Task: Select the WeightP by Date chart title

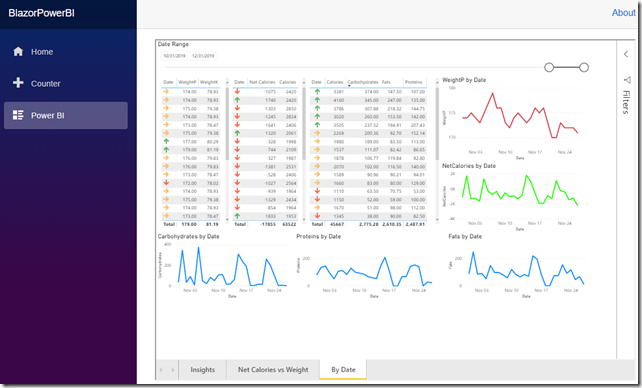Action: [x=464, y=80]
